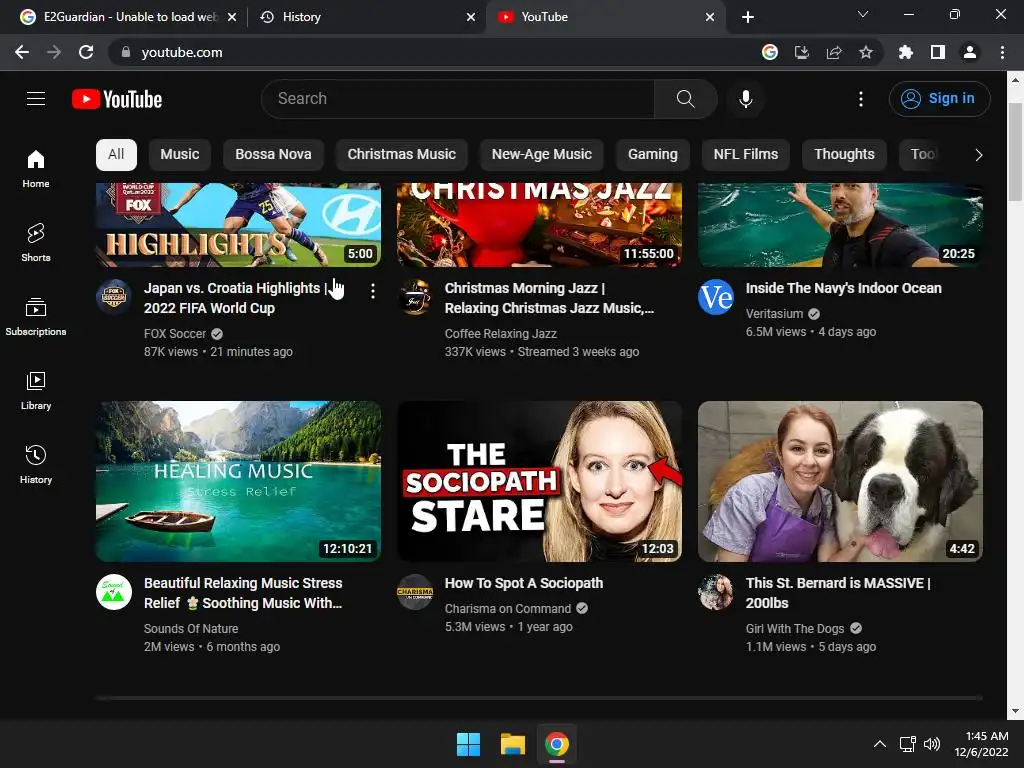
Task: Click the search magnifier button
Action: (x=685, y=99)
